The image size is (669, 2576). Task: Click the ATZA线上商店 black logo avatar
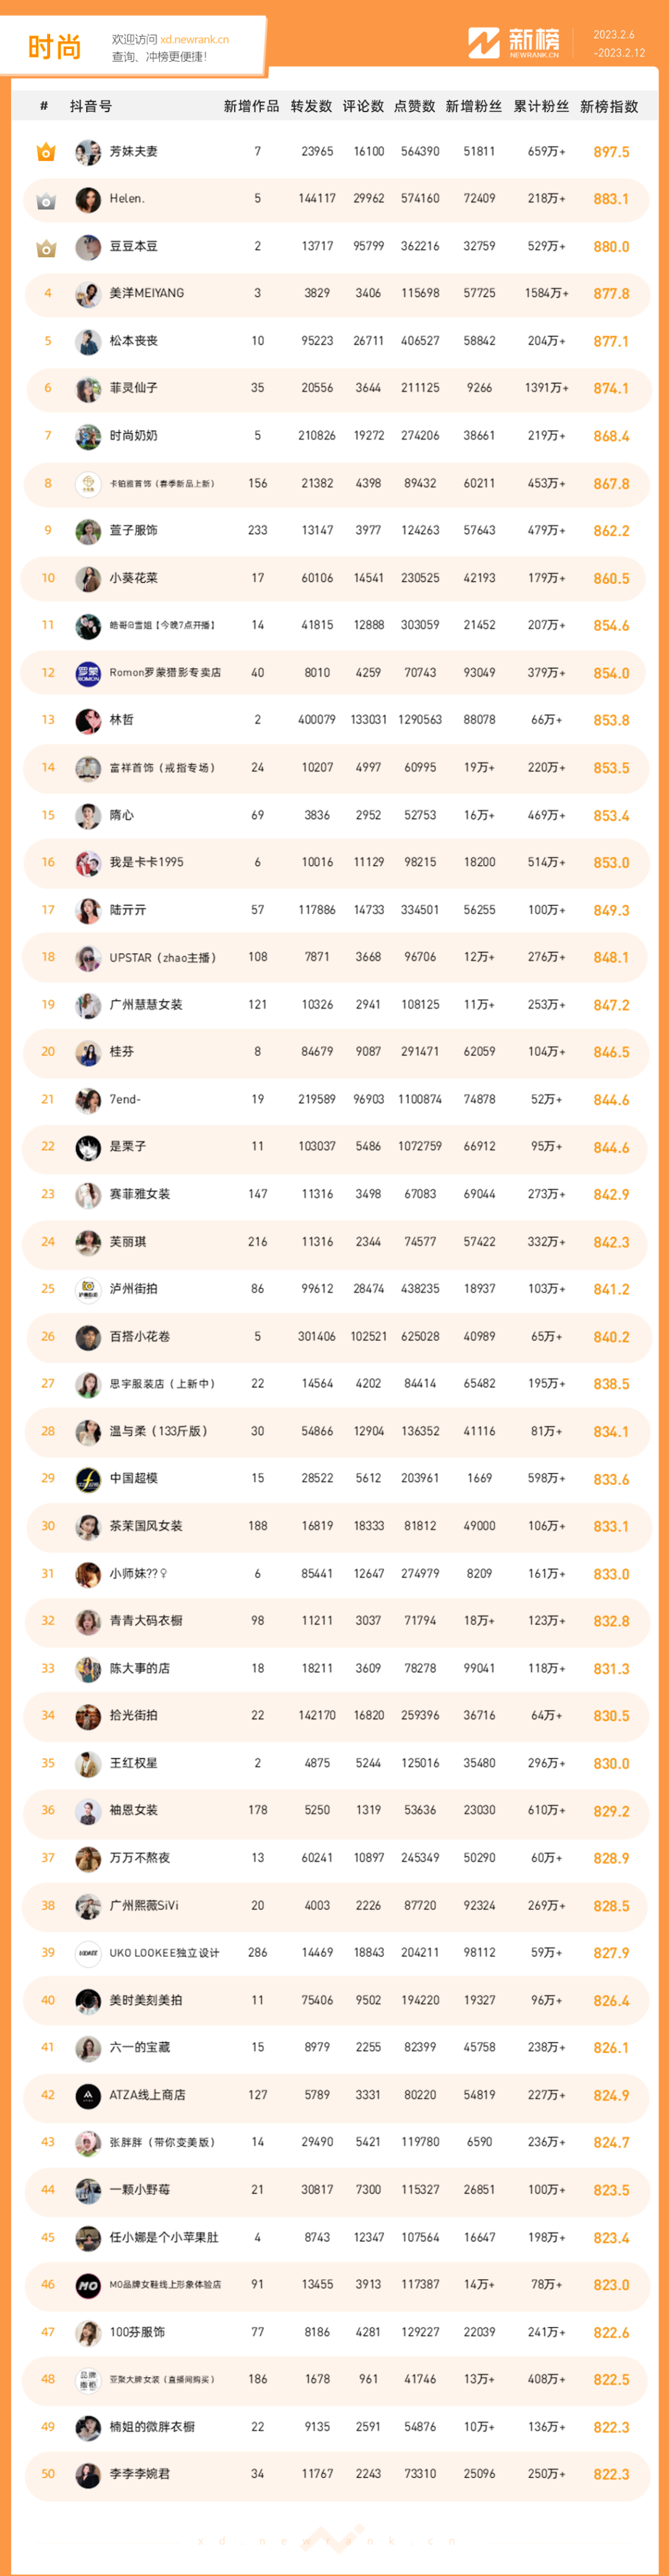(x=88, y=2095)
